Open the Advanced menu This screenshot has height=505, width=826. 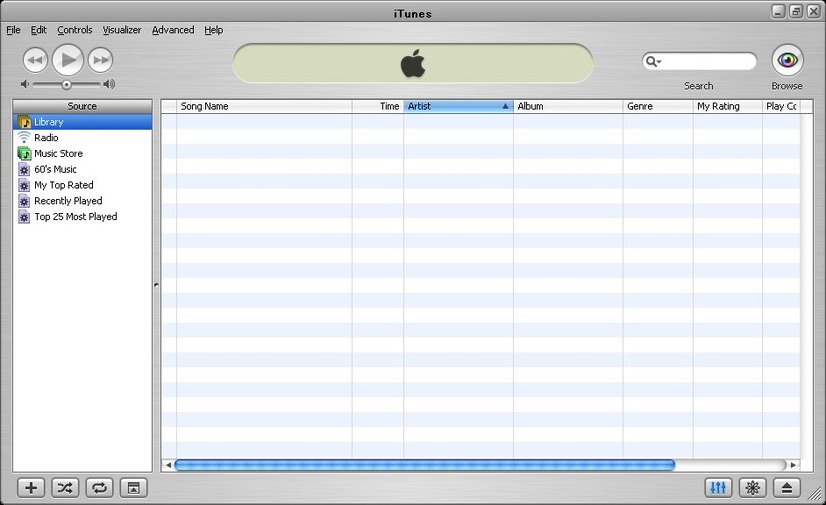pyautogui.click(x=173, y=30)
